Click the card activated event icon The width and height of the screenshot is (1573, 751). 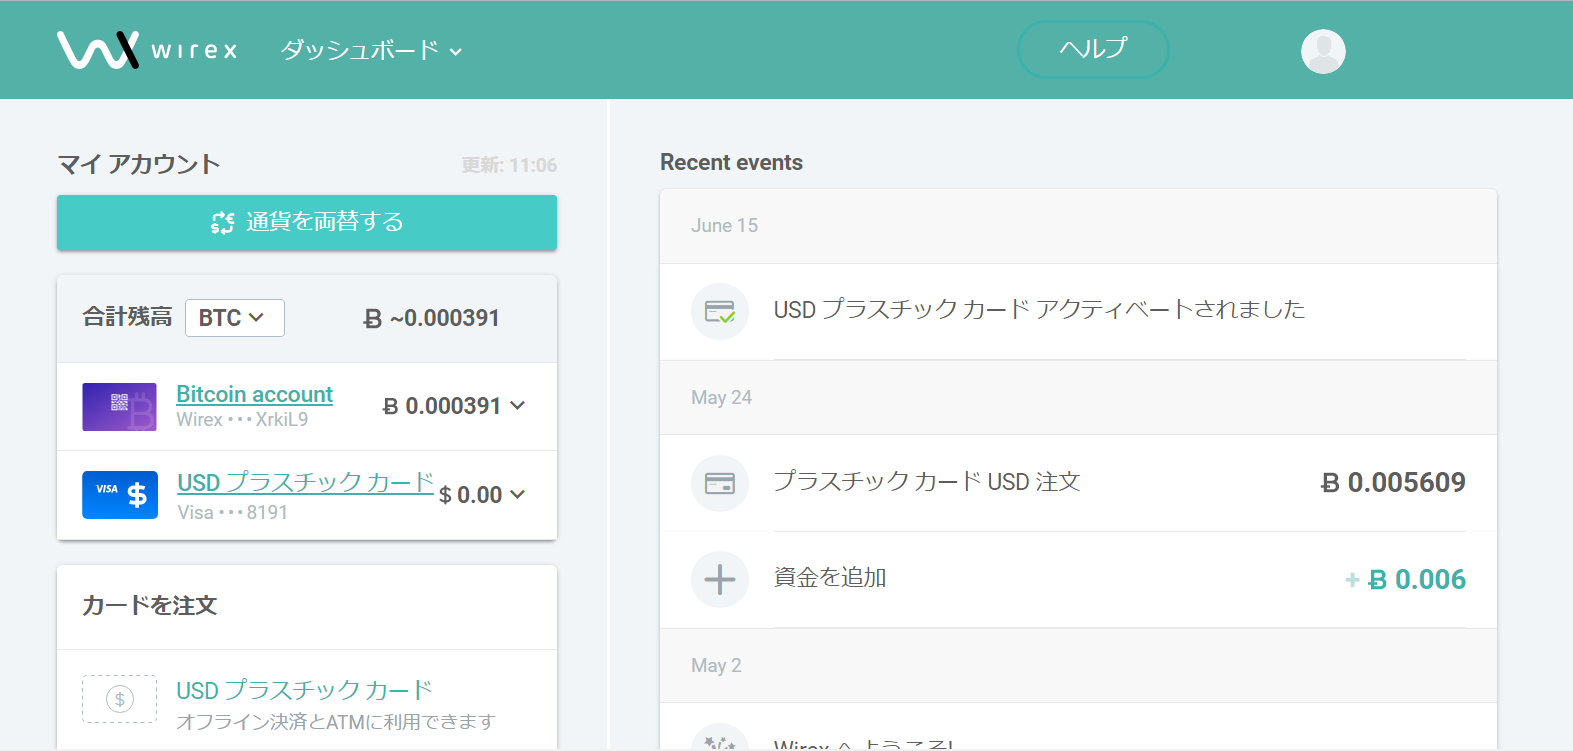point(719,311)
